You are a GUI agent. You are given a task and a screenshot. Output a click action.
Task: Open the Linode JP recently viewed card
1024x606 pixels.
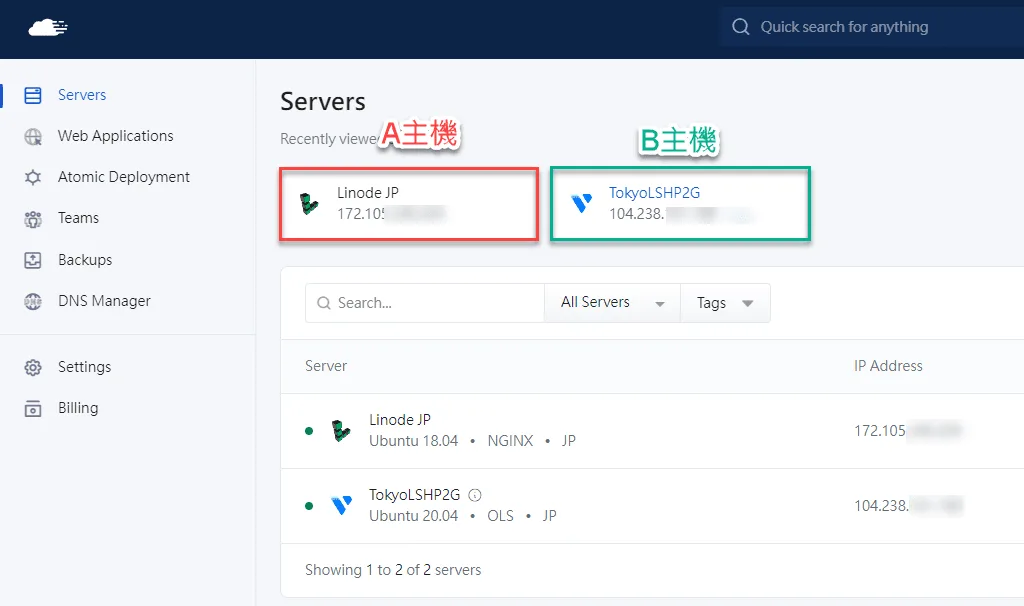coord(409,204)
